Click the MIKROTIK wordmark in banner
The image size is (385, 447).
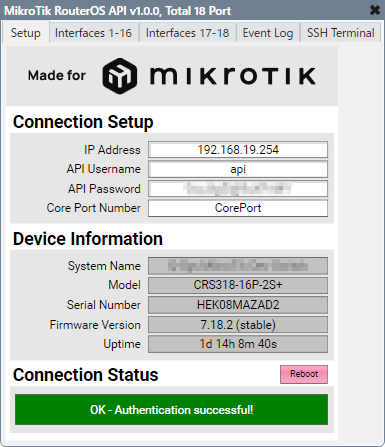click(233, 76)
